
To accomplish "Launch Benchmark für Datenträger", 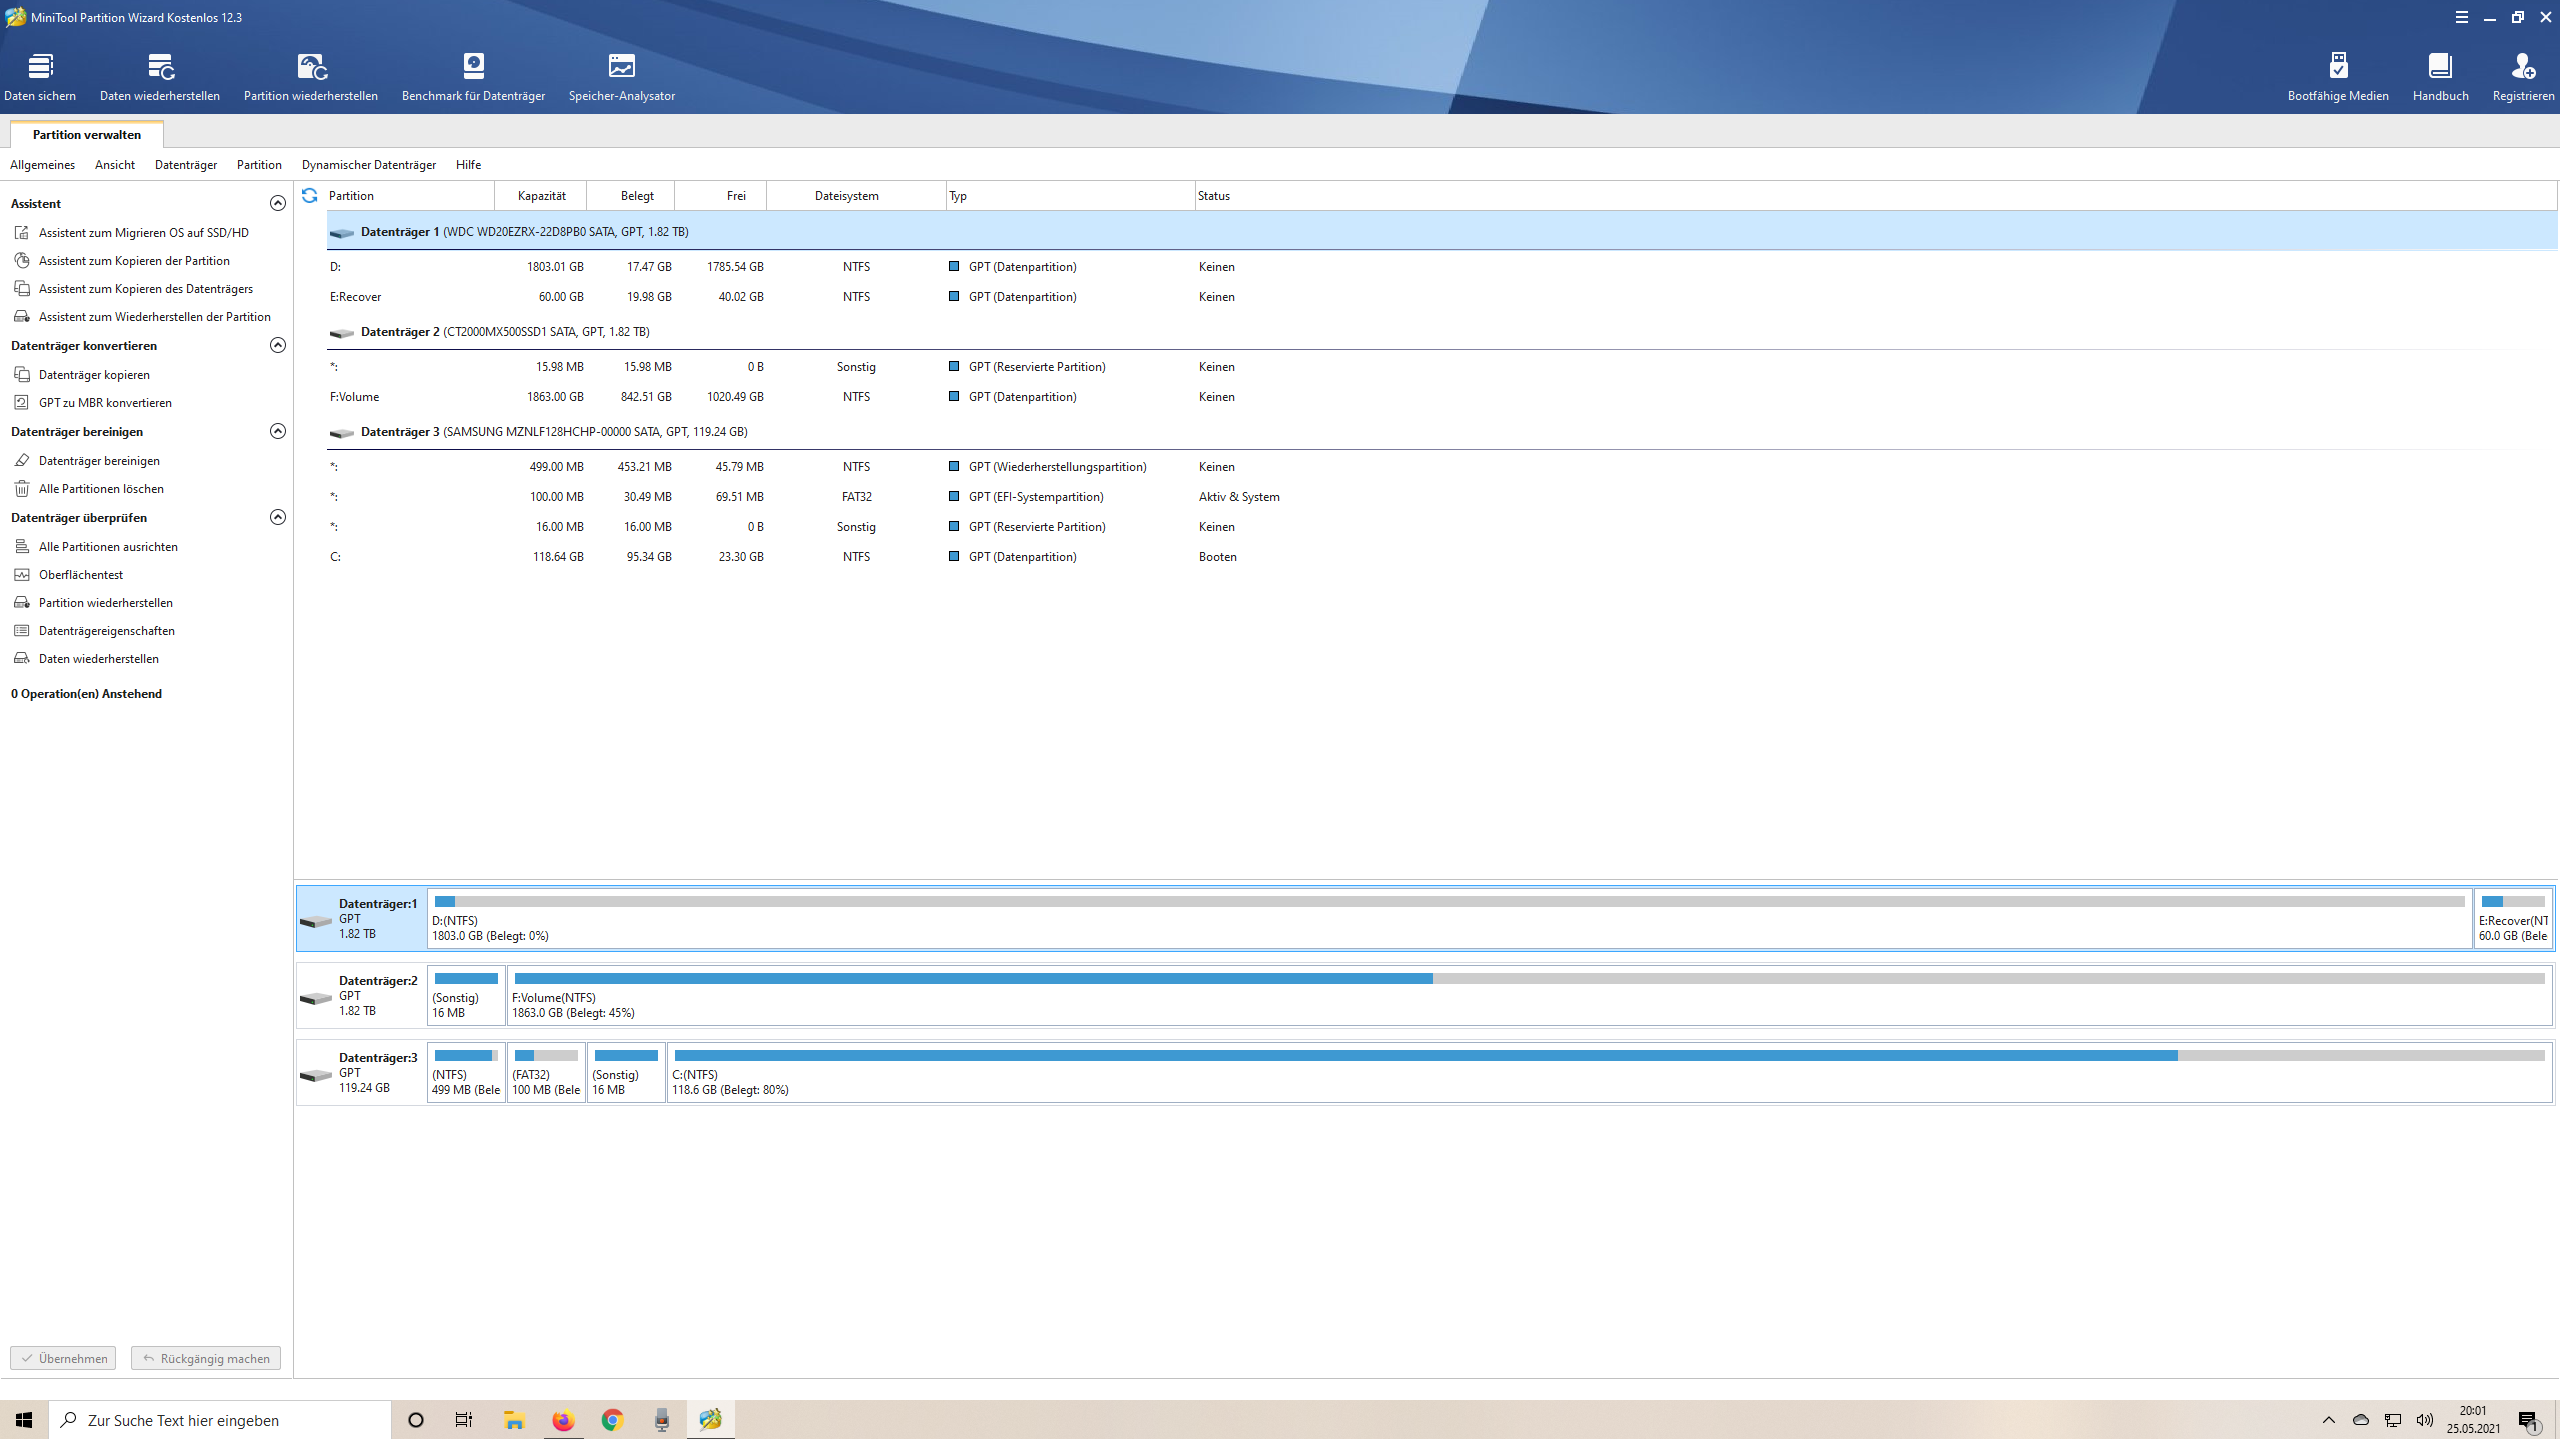I will tap(472, 75).
